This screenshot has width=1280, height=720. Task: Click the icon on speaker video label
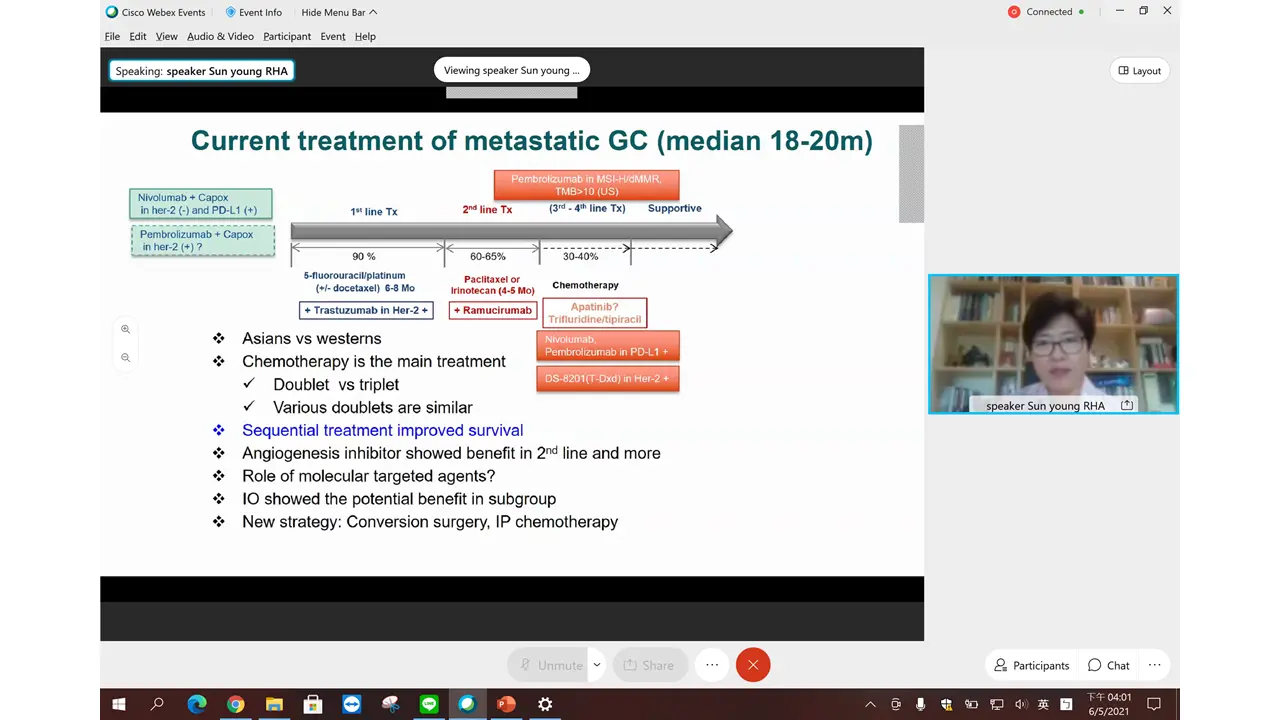pyautogui.click(x=1127, y=405)
